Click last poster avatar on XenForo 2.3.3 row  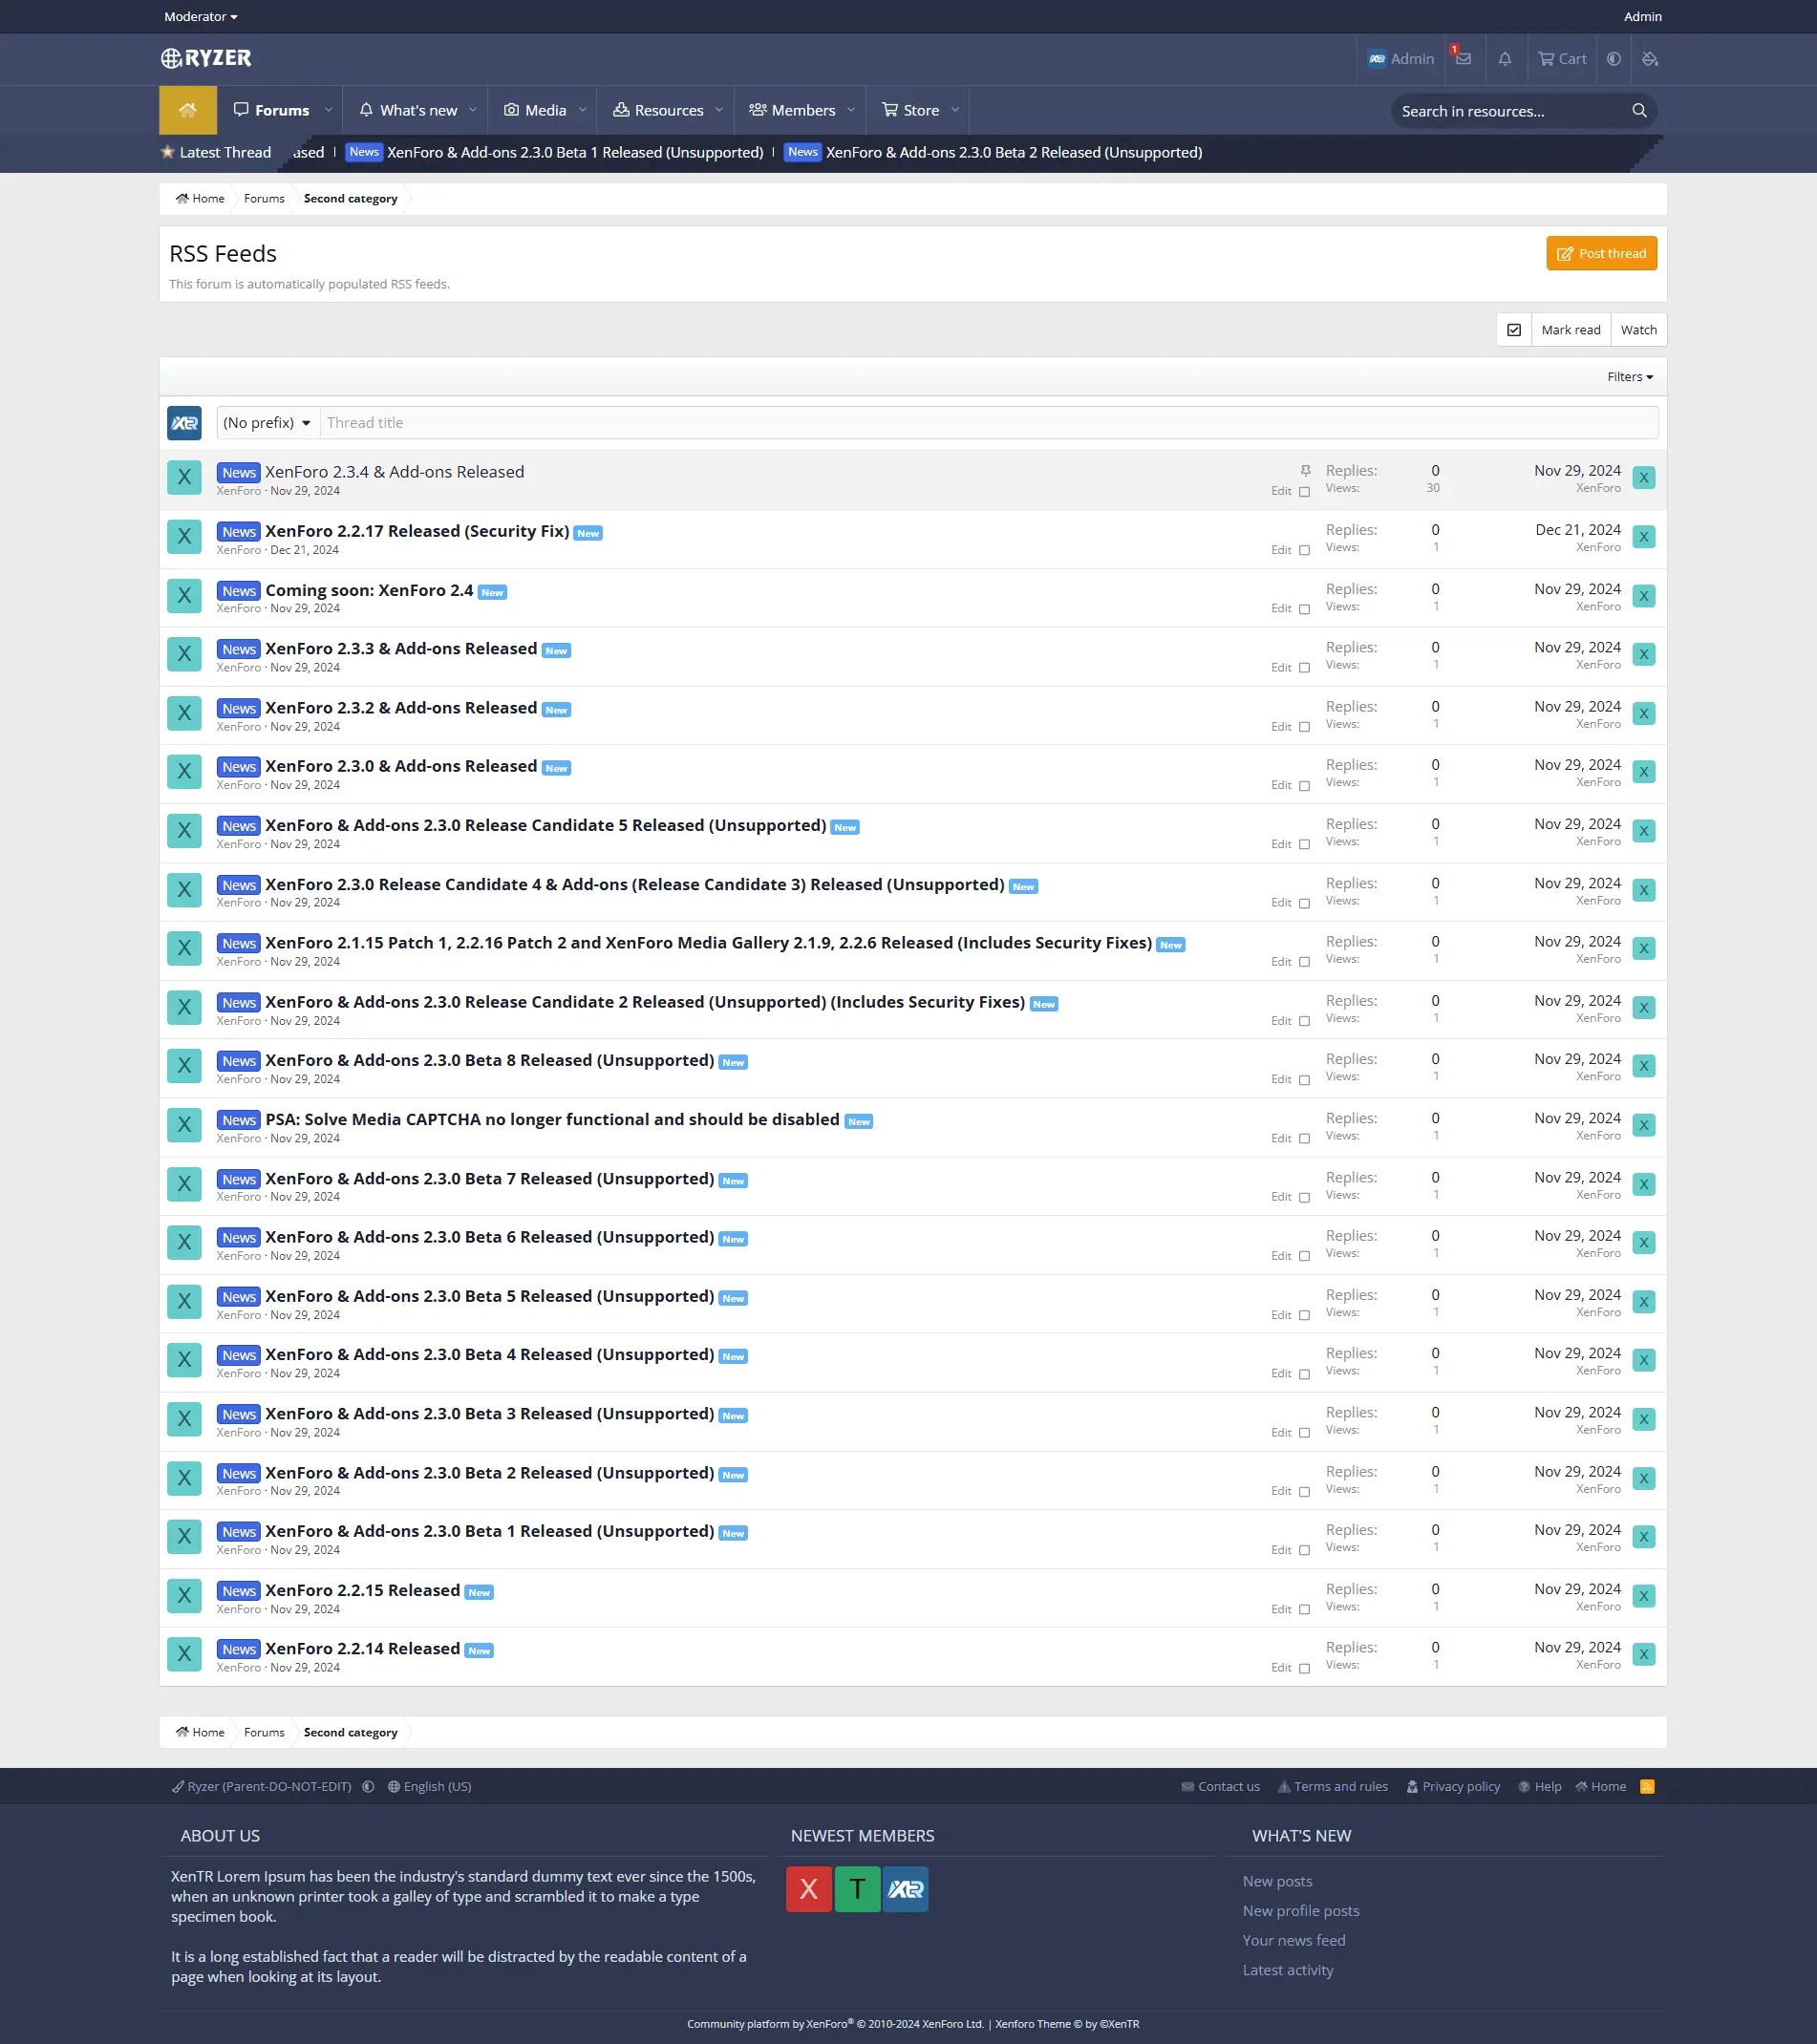(x=1643, y=654)
